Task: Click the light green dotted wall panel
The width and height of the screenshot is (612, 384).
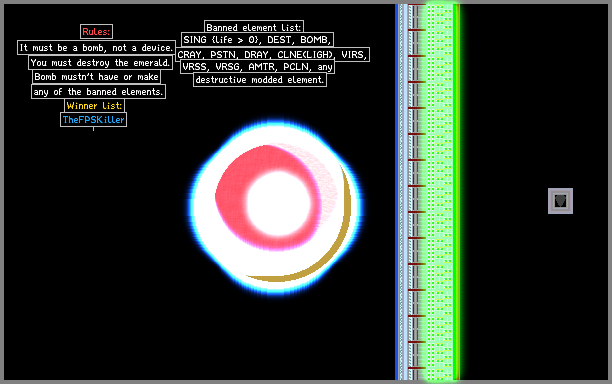Action: tap(439, 192)
